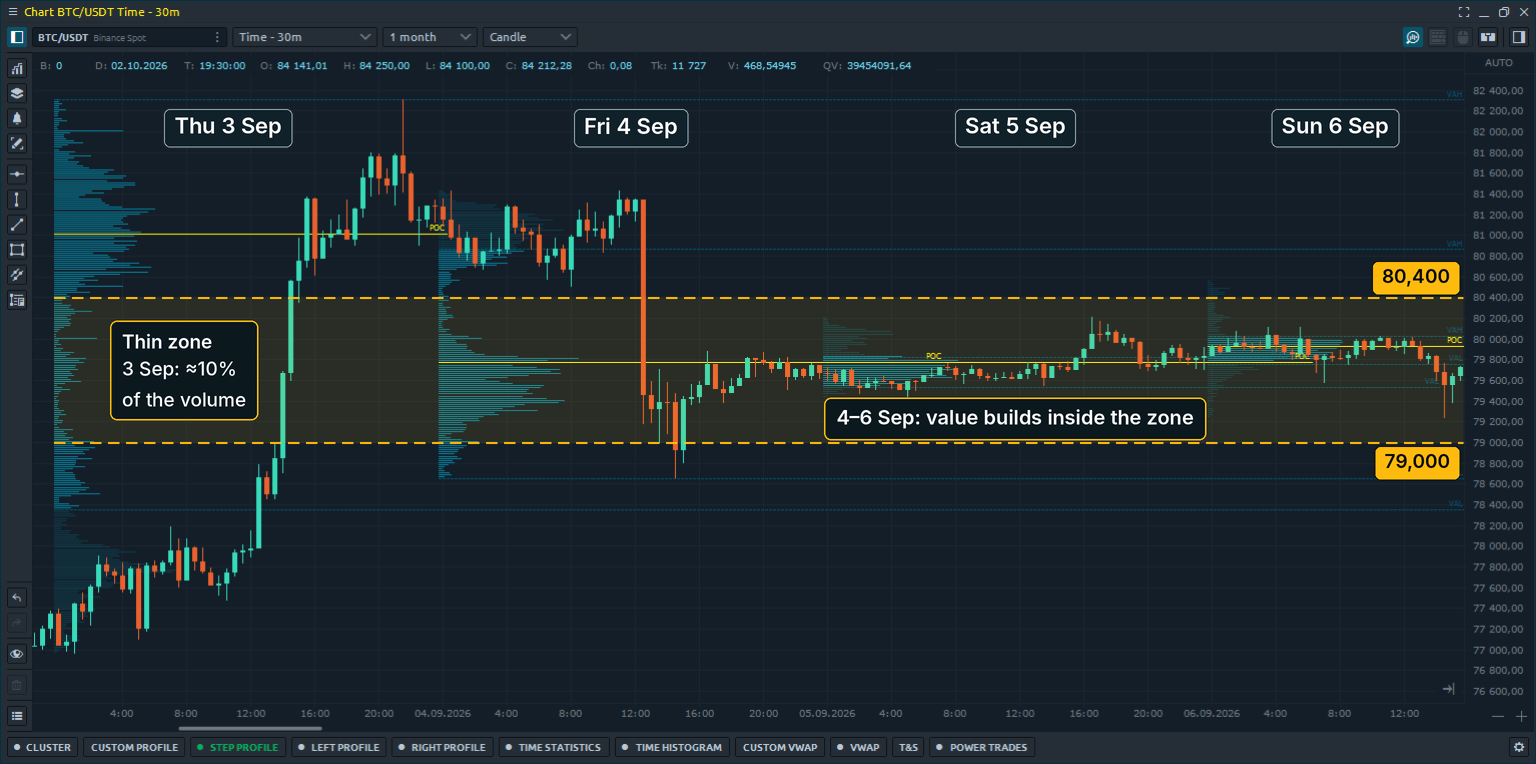Click the CUSTOM PROFILE button
The image size is (1536, 764).
click(134, 747)
